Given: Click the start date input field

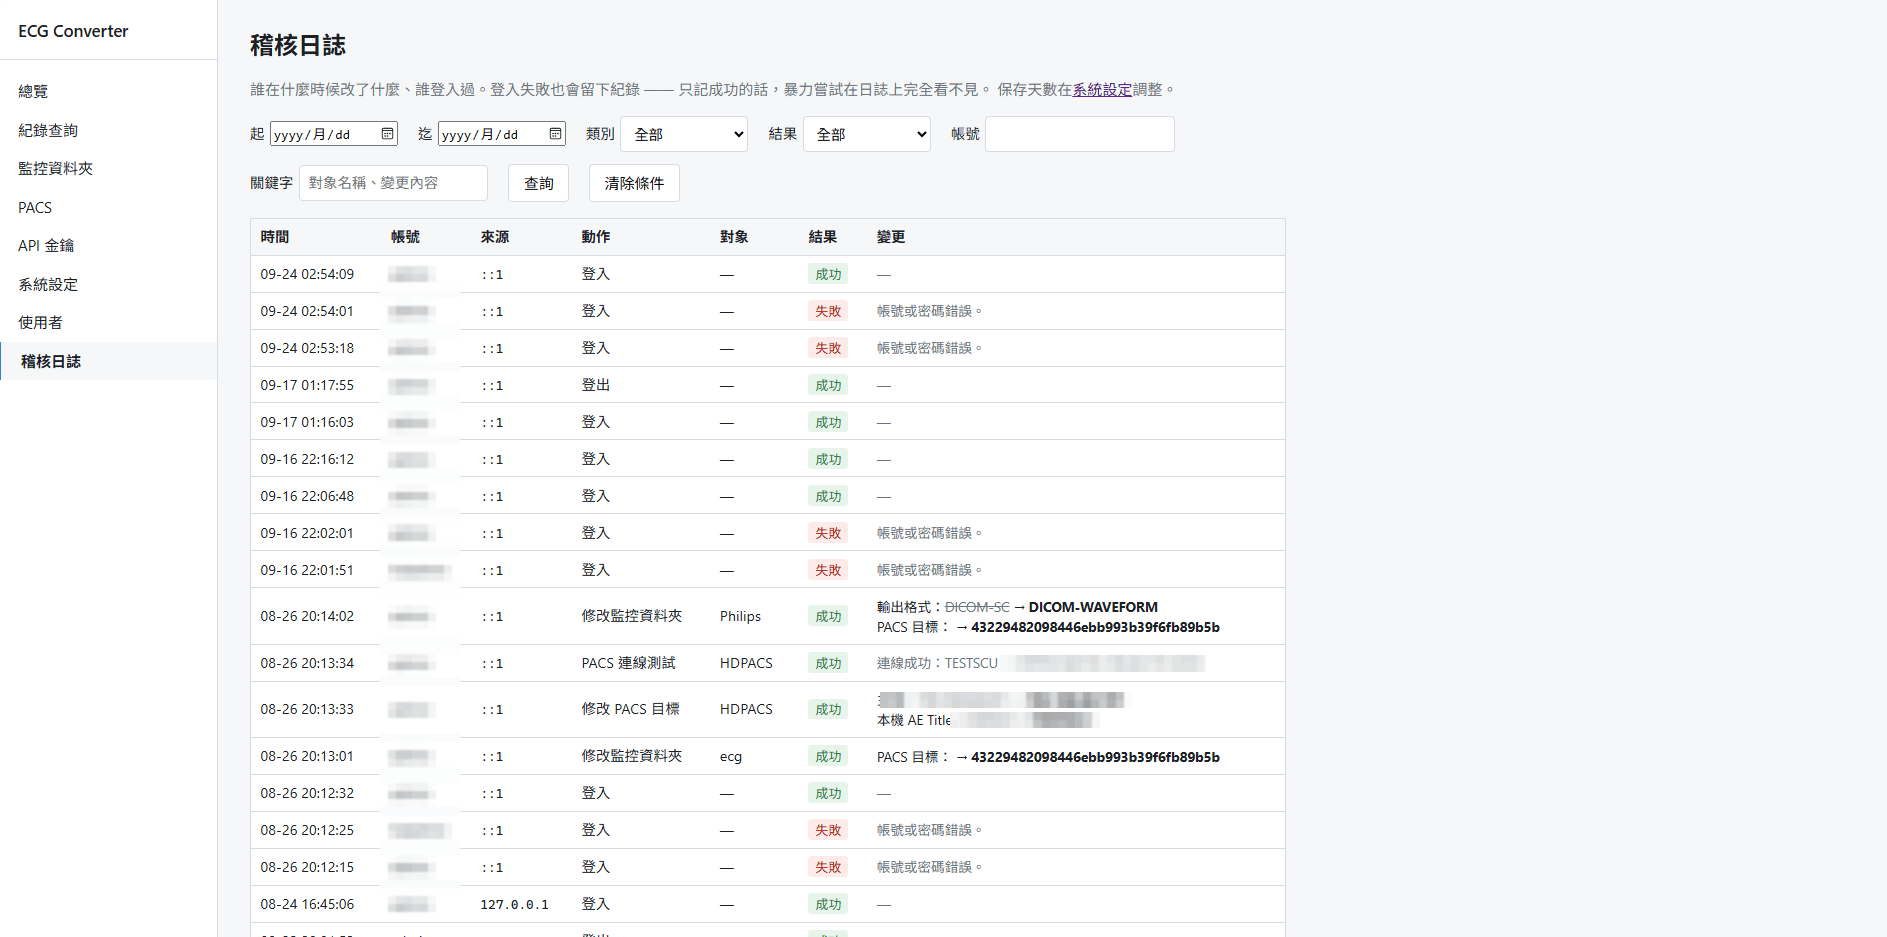Looking at the screenshot, I should coord(334,134).
